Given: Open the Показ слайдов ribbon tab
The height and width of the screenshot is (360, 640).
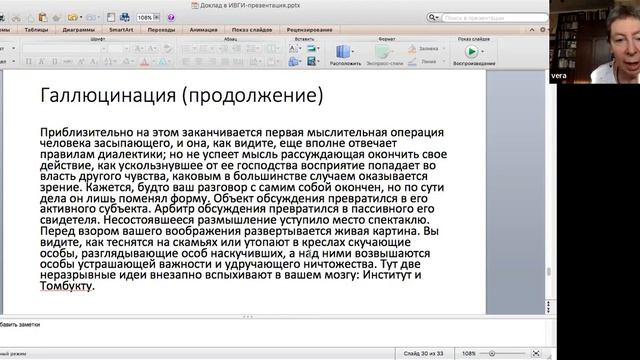Looking at the screenshot, I should click(x=252, y=30).
